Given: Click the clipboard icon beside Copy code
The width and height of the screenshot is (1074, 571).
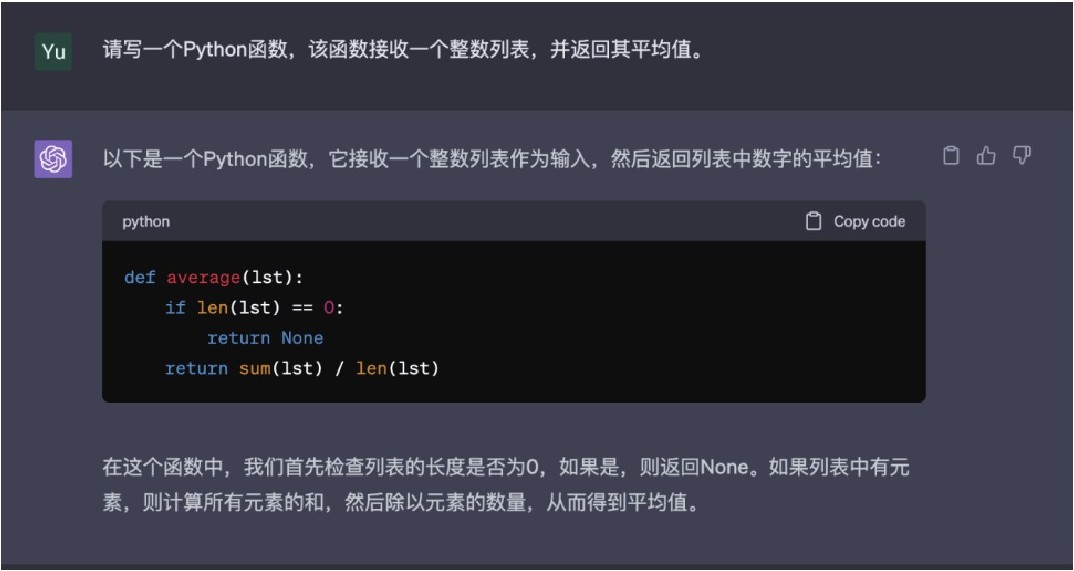Looking at the screenshot, I should 813,221.
